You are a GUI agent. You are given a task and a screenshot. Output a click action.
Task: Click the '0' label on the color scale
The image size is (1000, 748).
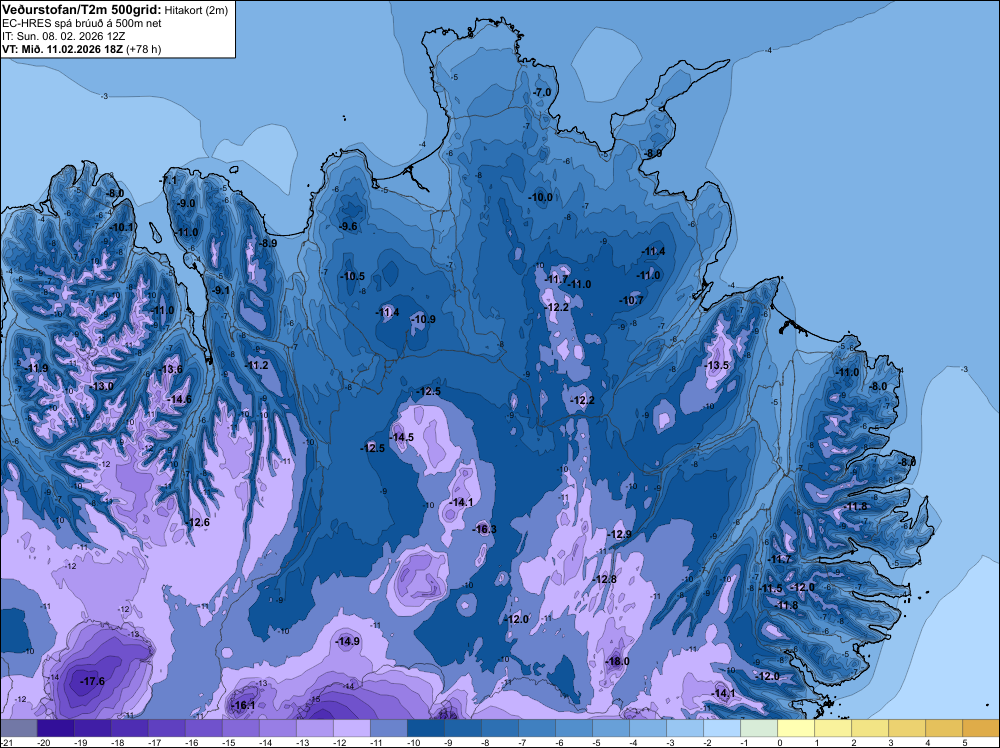tap(780, 743)
